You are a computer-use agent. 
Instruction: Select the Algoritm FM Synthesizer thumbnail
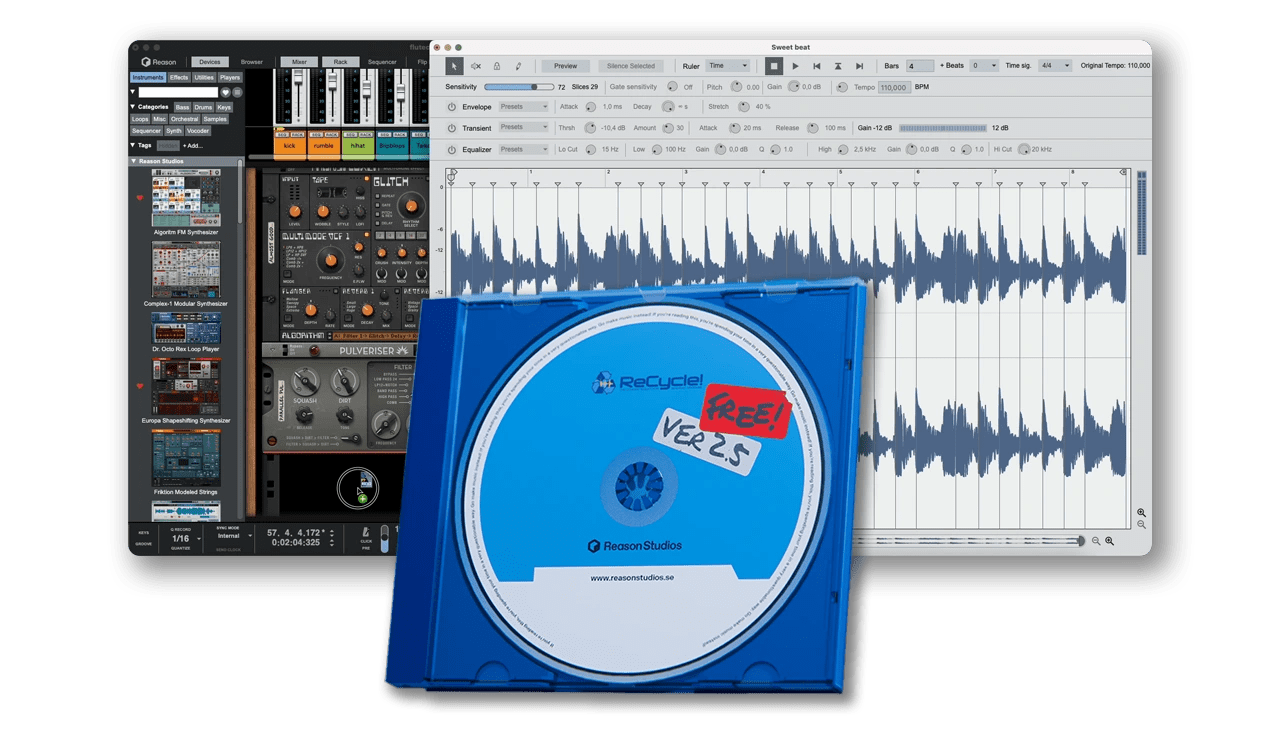(x=186, y=198)
